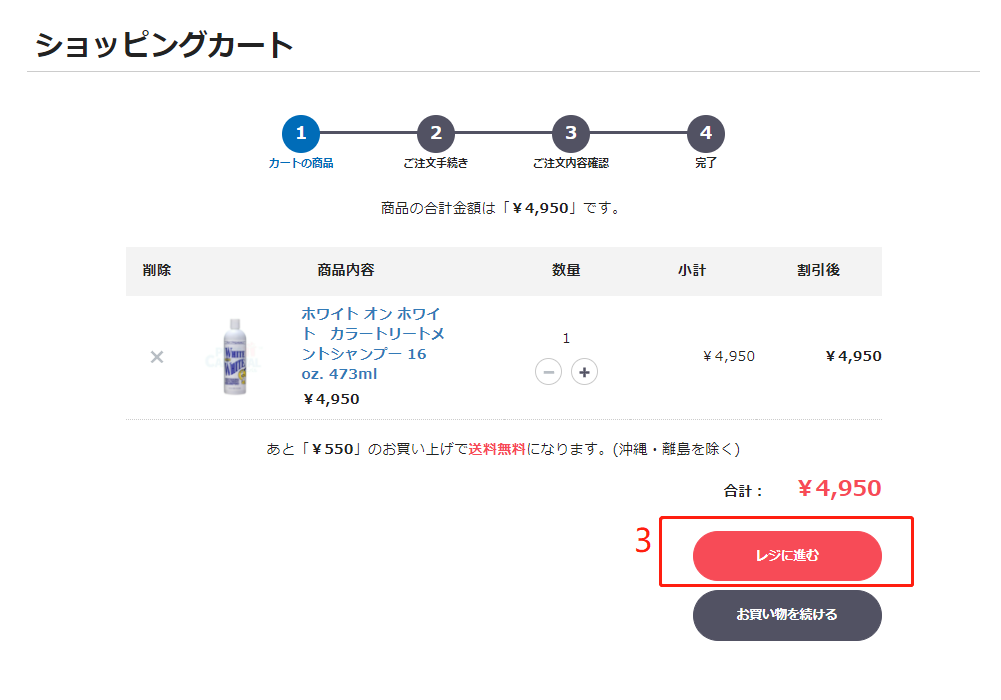Image resolution: width=1001 pixels, height=700 pixels.
Task: Click the 削除 column header
Action: [156, 271]
